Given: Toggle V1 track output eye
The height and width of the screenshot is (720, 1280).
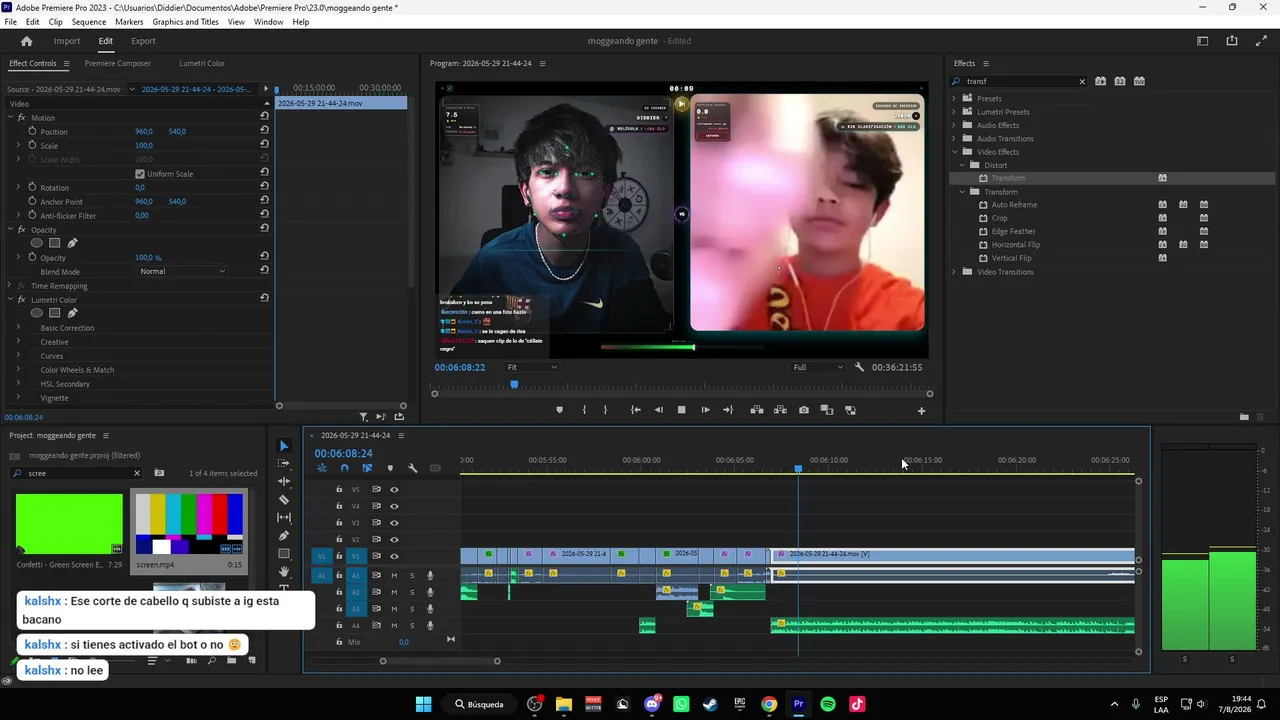Looking at the screenshot, I should tap(394, 556).
